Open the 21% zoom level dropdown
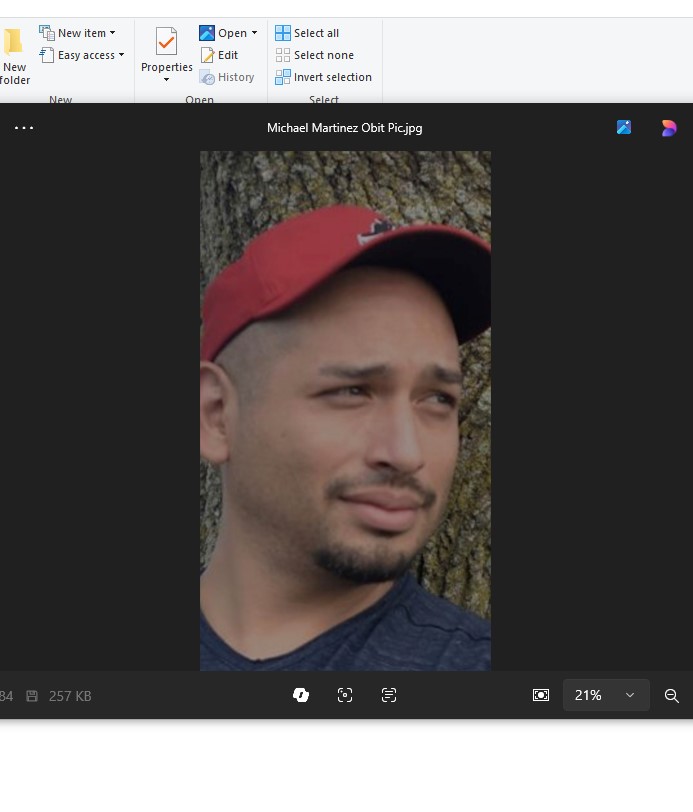This screenshot has height=812, width=693. click(x=606, y=695)
